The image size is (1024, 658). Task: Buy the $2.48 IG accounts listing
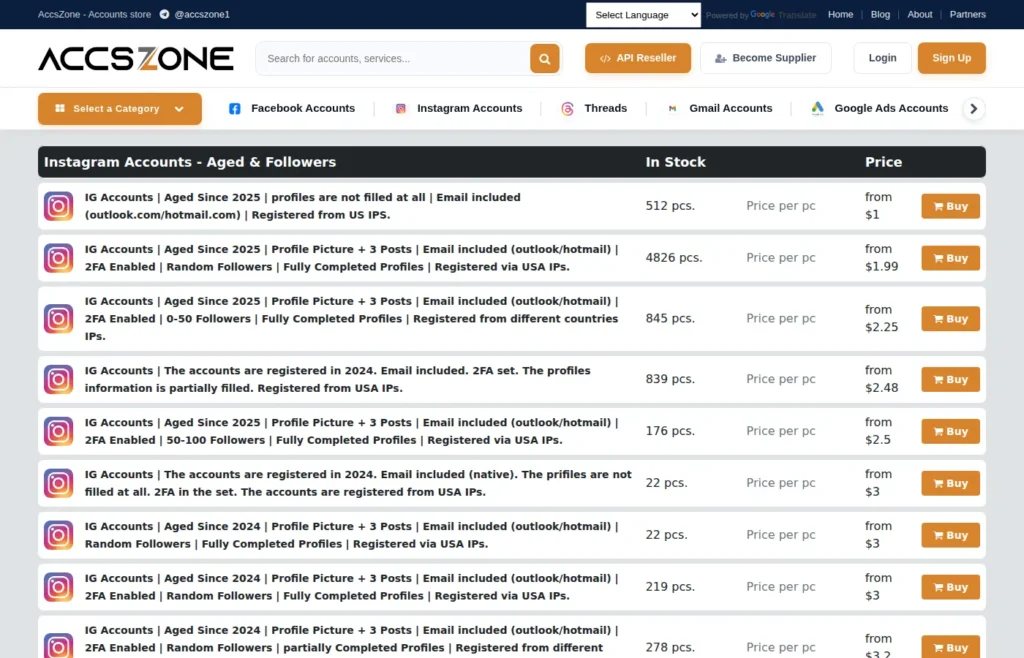coord(950,379)
